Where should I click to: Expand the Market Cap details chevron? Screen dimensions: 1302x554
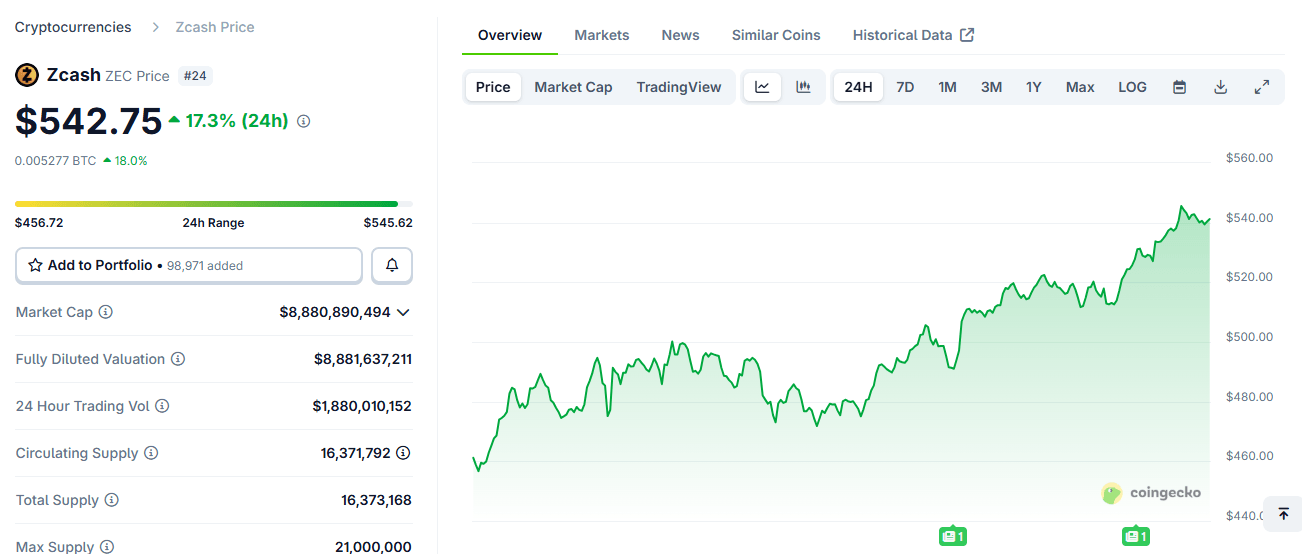(x=403, y=312)
